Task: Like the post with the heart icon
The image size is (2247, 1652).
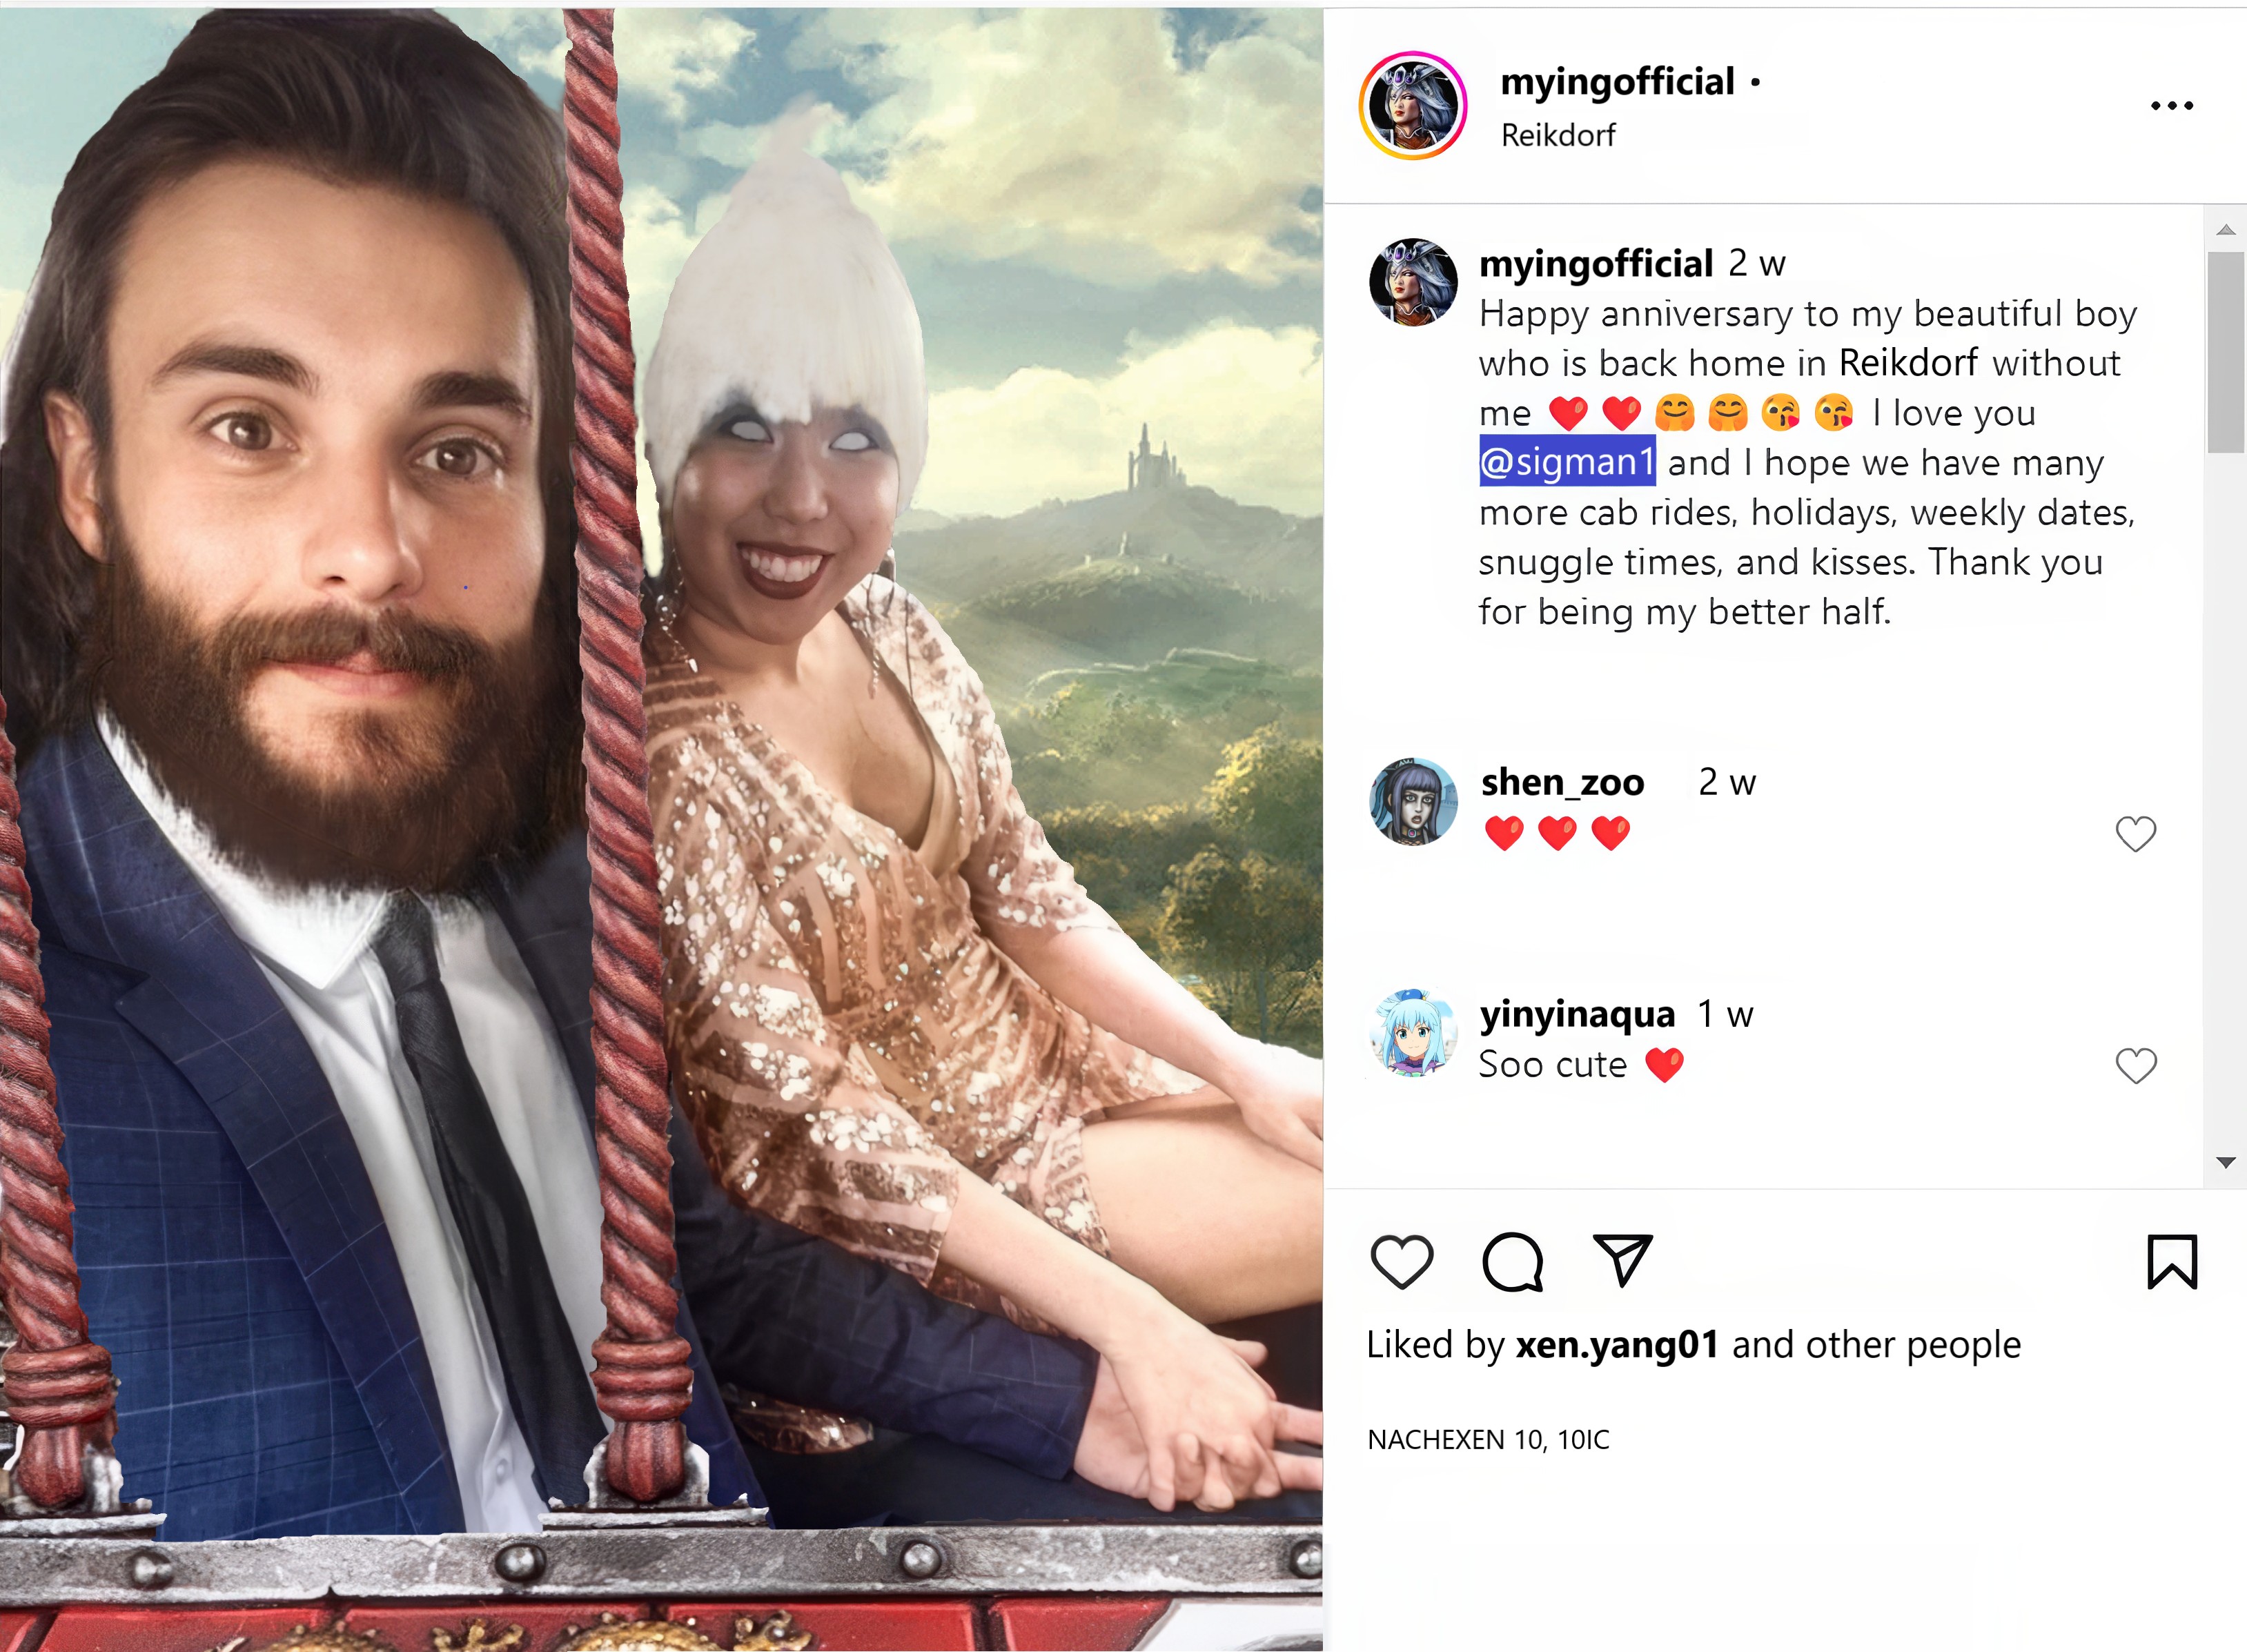Action: [1401, 1262]
